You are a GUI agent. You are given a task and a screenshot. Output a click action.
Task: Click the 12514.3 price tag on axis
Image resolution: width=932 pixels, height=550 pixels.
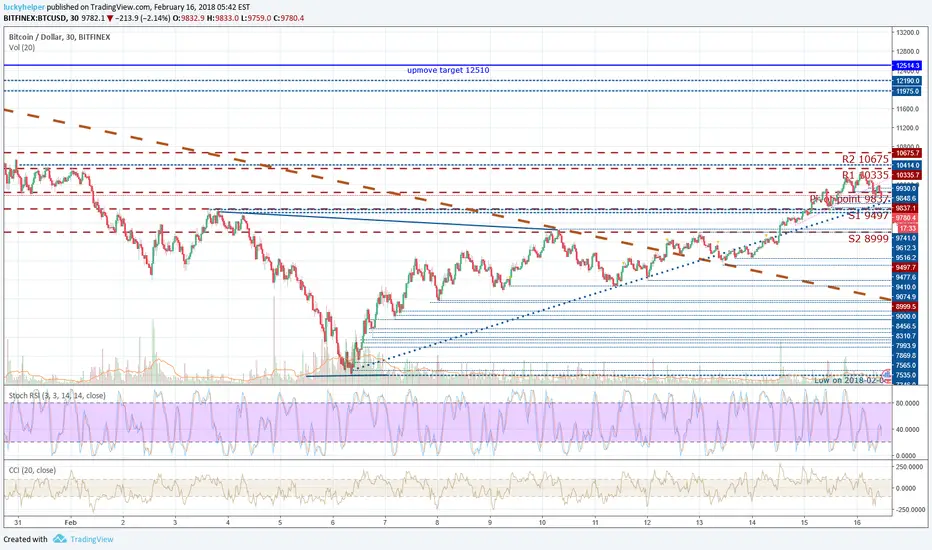pyautogui.click(x=908, y=65)
